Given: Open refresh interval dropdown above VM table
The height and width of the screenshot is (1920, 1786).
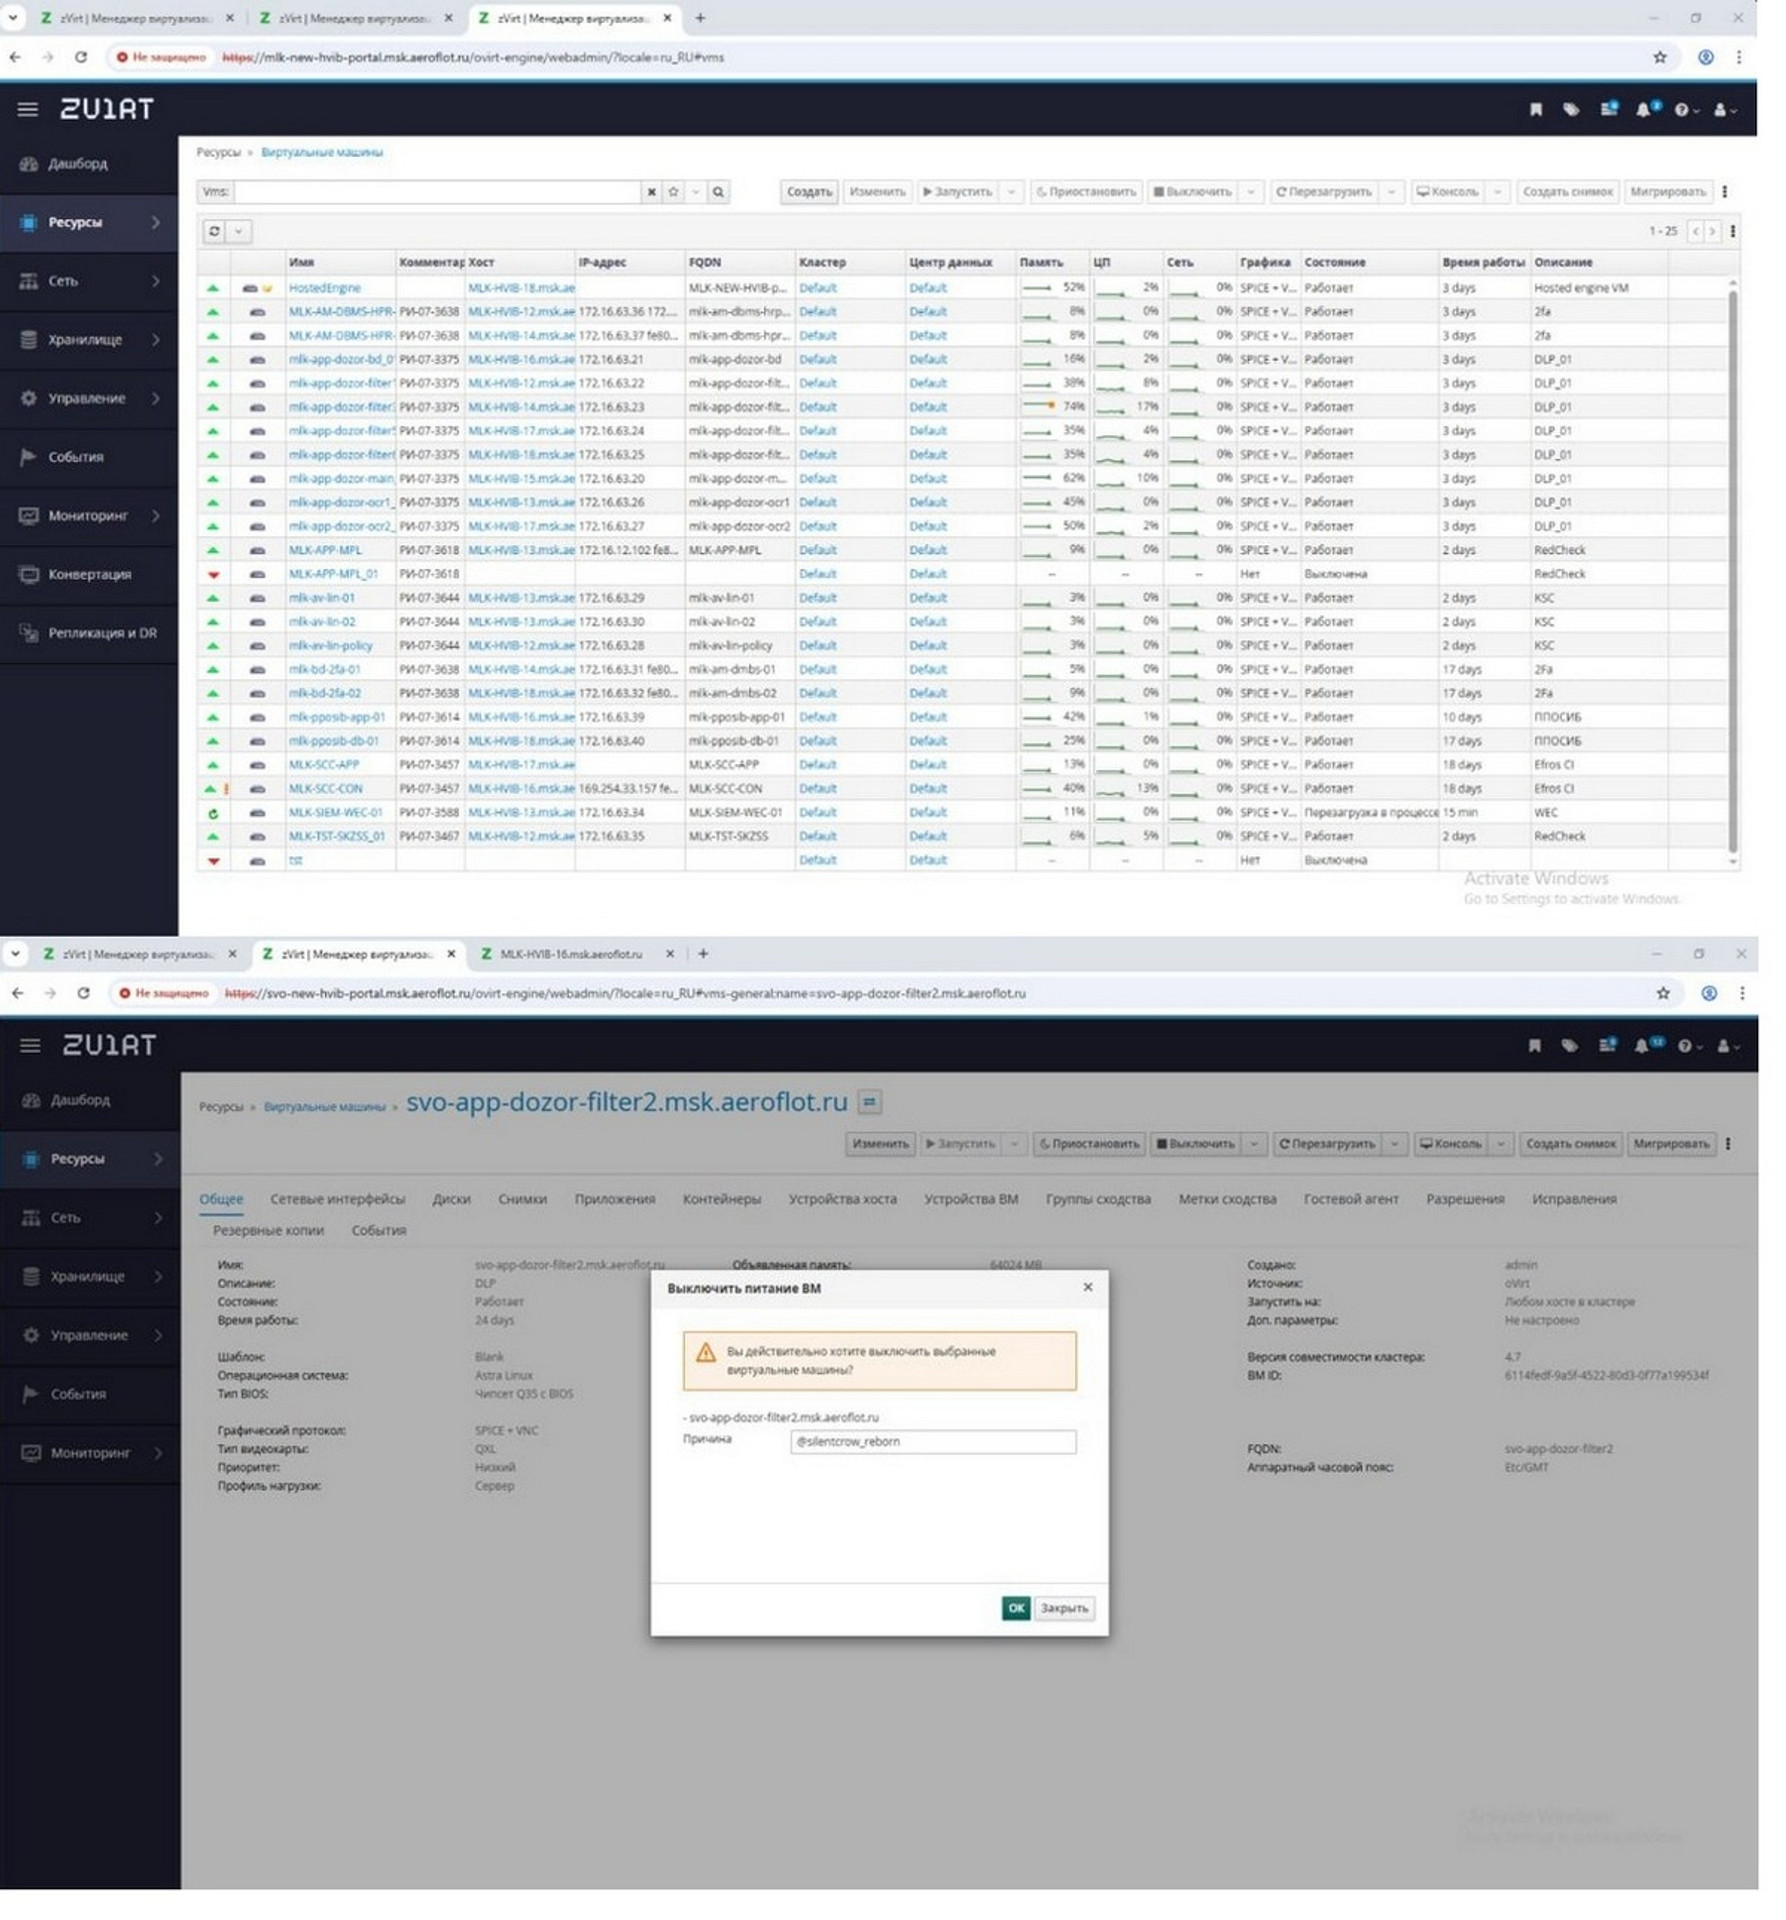Looking at the screenshot, I should pos(239,232).
